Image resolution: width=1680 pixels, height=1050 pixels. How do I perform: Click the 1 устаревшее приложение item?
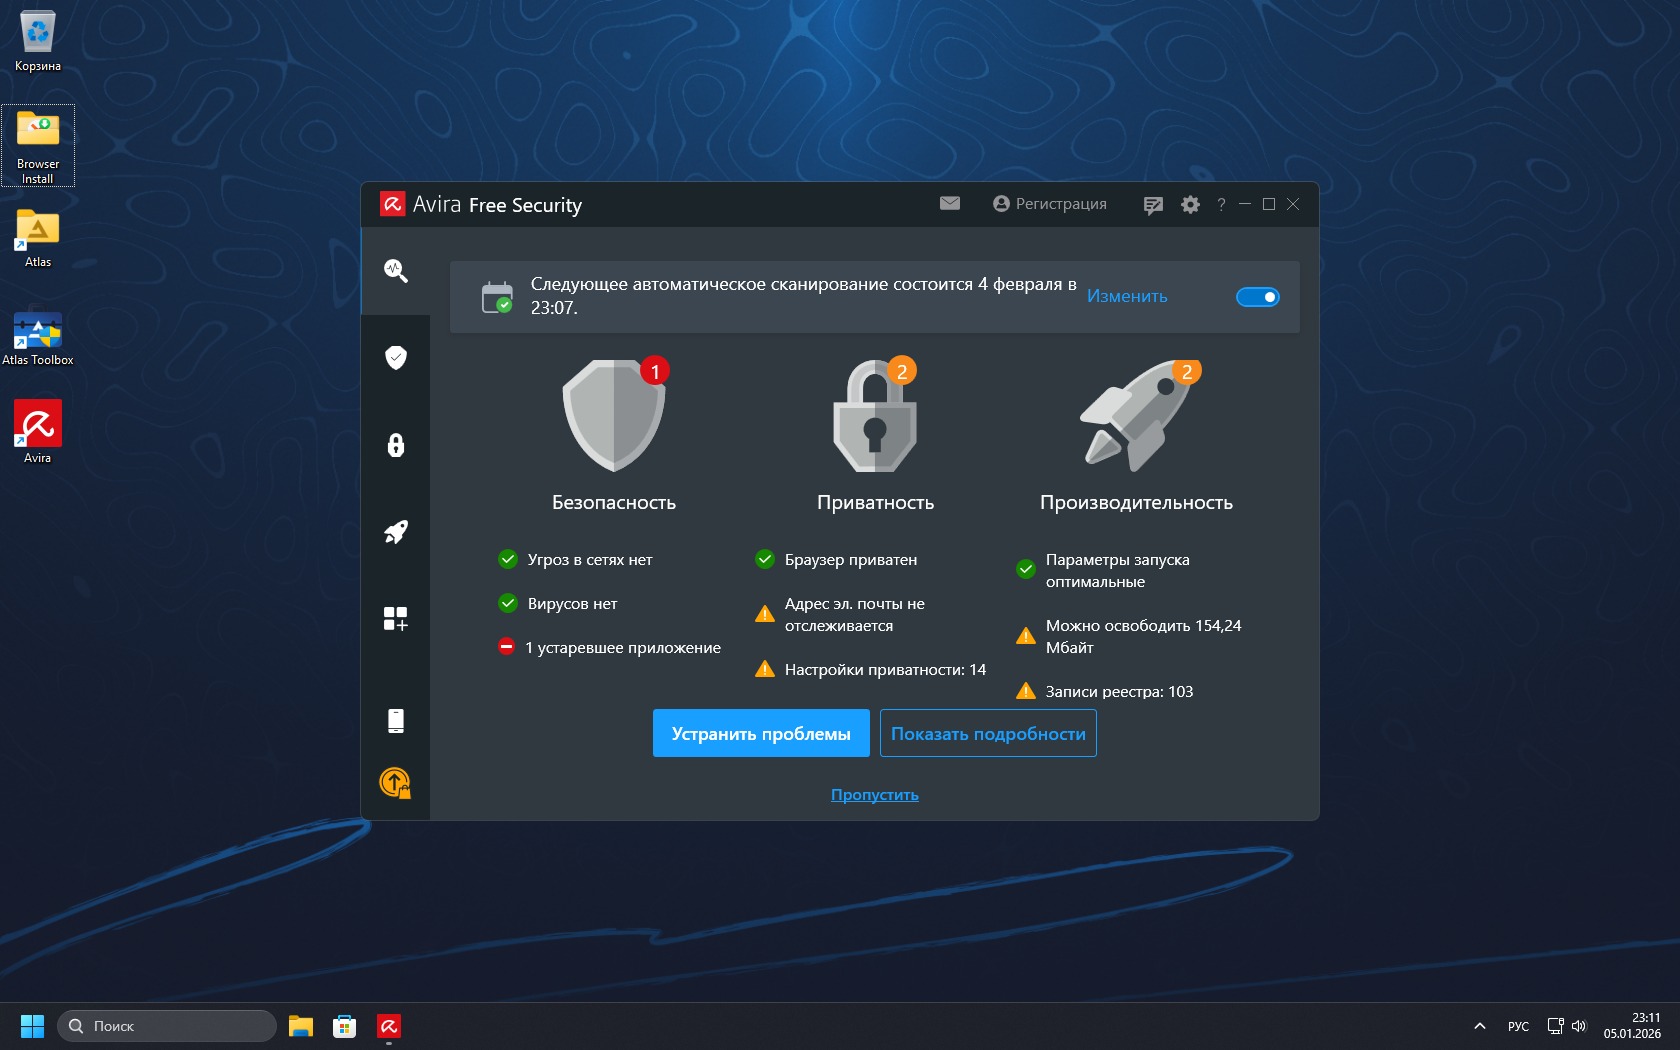click(609, 648)
